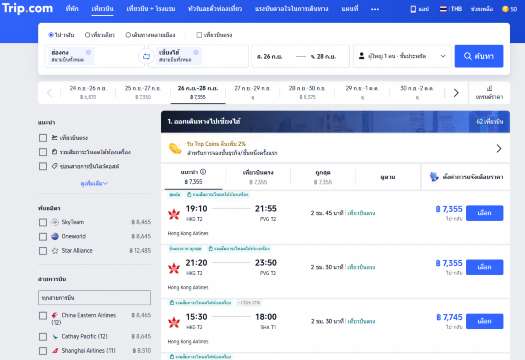
Task: Click the SkyTeam alliance logo
Action: [x=55, y=222]
